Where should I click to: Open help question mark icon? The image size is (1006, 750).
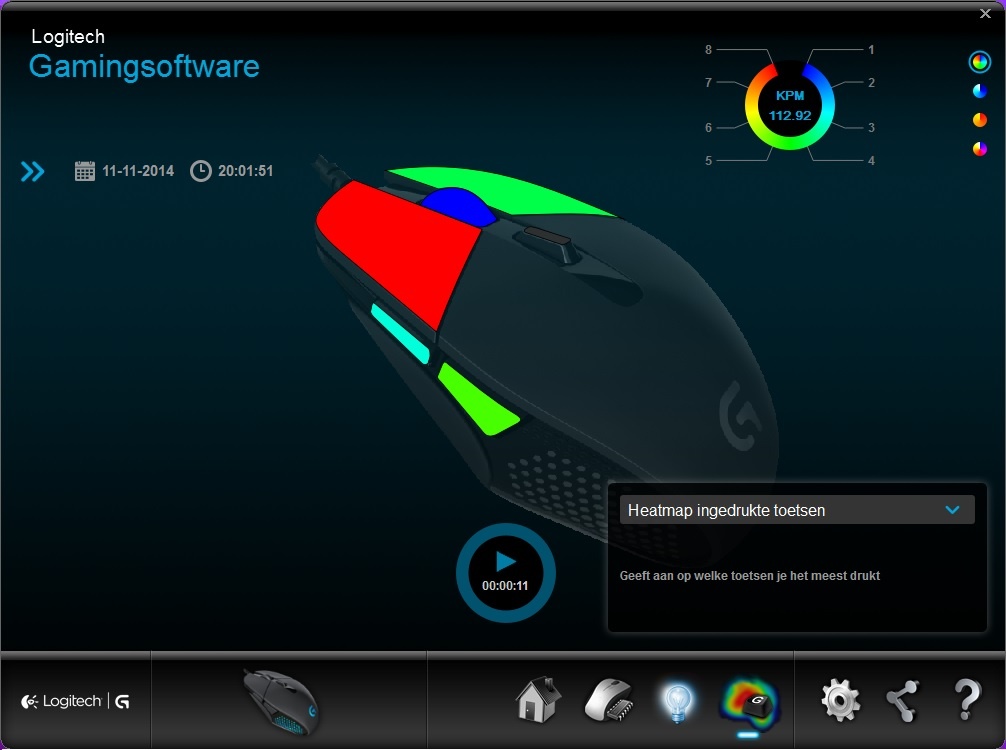967,700
